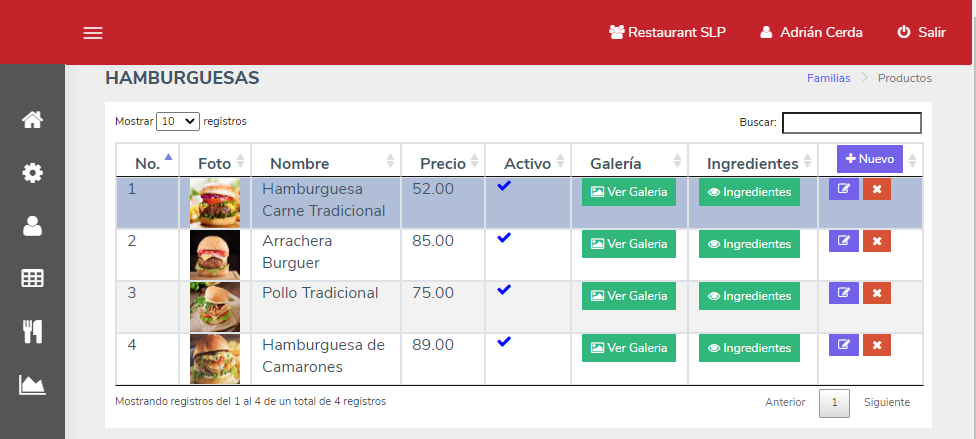Viewport: 976px width, 439px height.
Task: Open the users icon in sidebar
Action: point(32,225)
